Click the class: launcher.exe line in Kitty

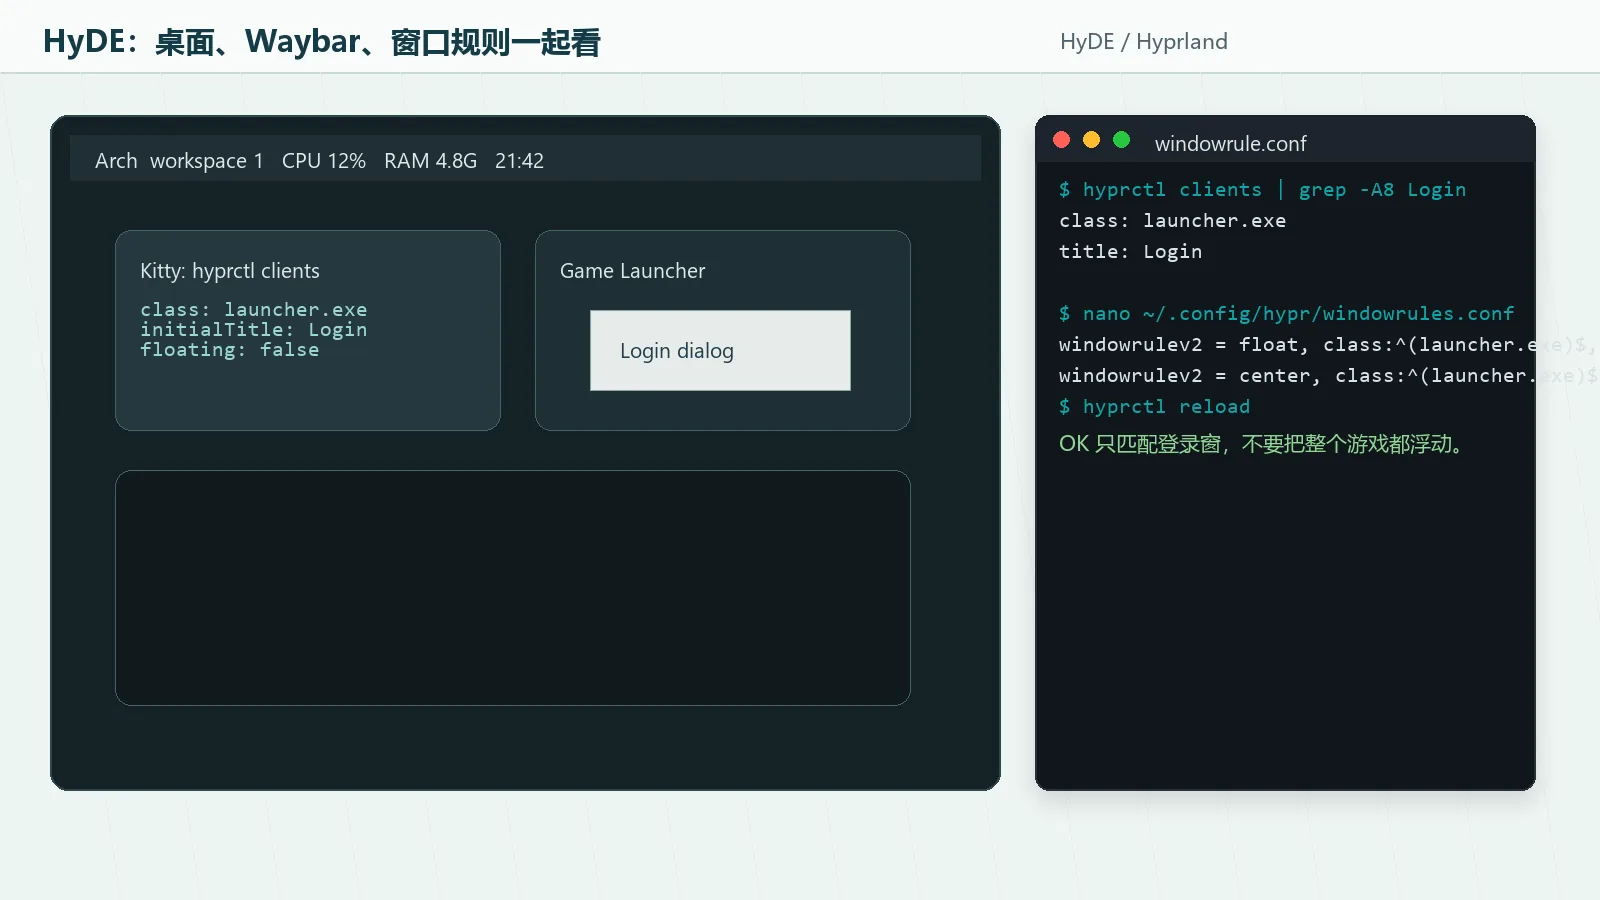pyautogui.click(x=254, y=310)
